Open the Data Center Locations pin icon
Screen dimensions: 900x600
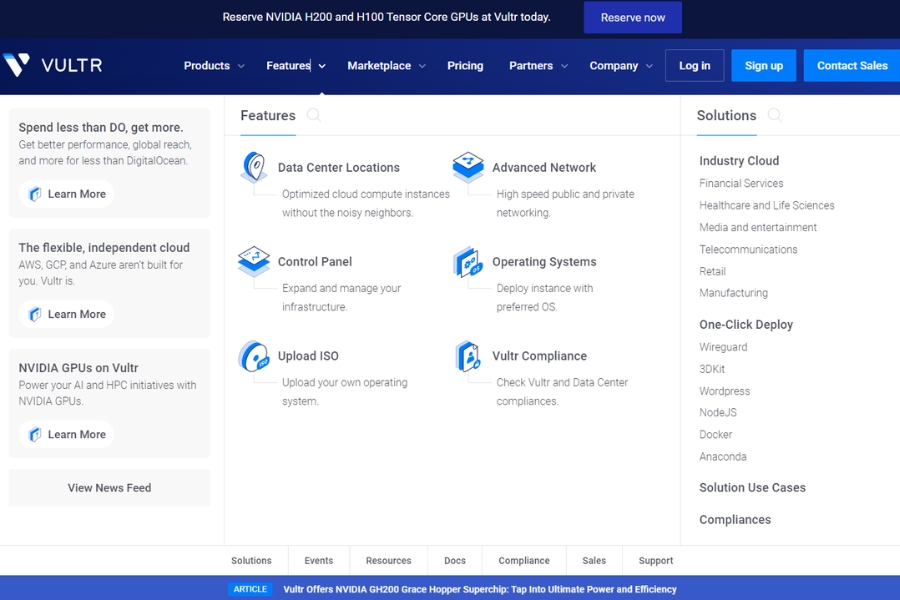[254, 167]
